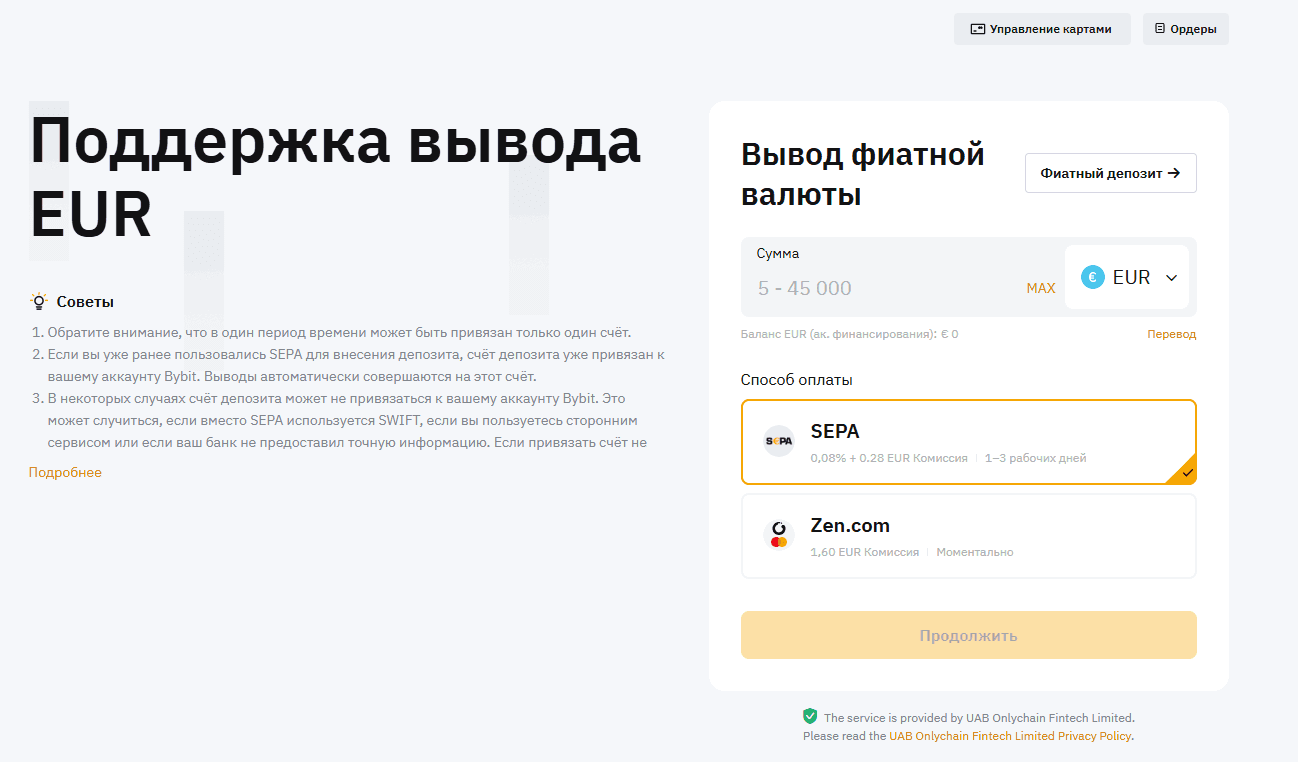Expand the currency selector chevron
Viewport: 1298px width, 762px height.
[x=1171, y=278]
